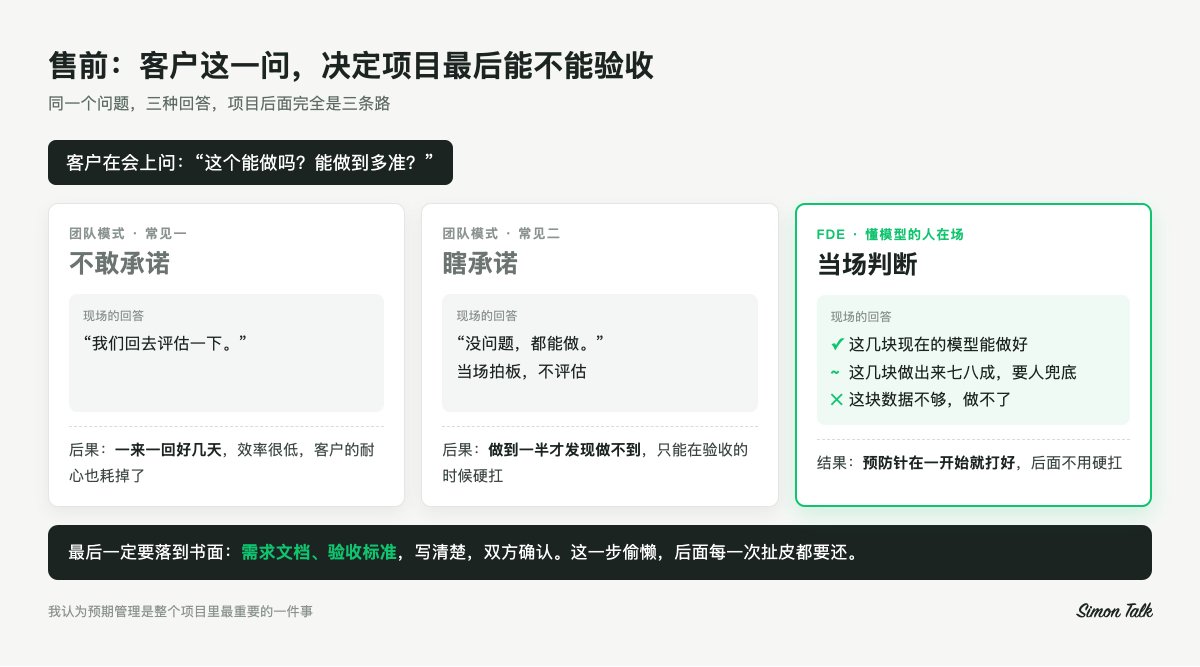Click label '团队模式 · 常见二'

coord(501,233)
